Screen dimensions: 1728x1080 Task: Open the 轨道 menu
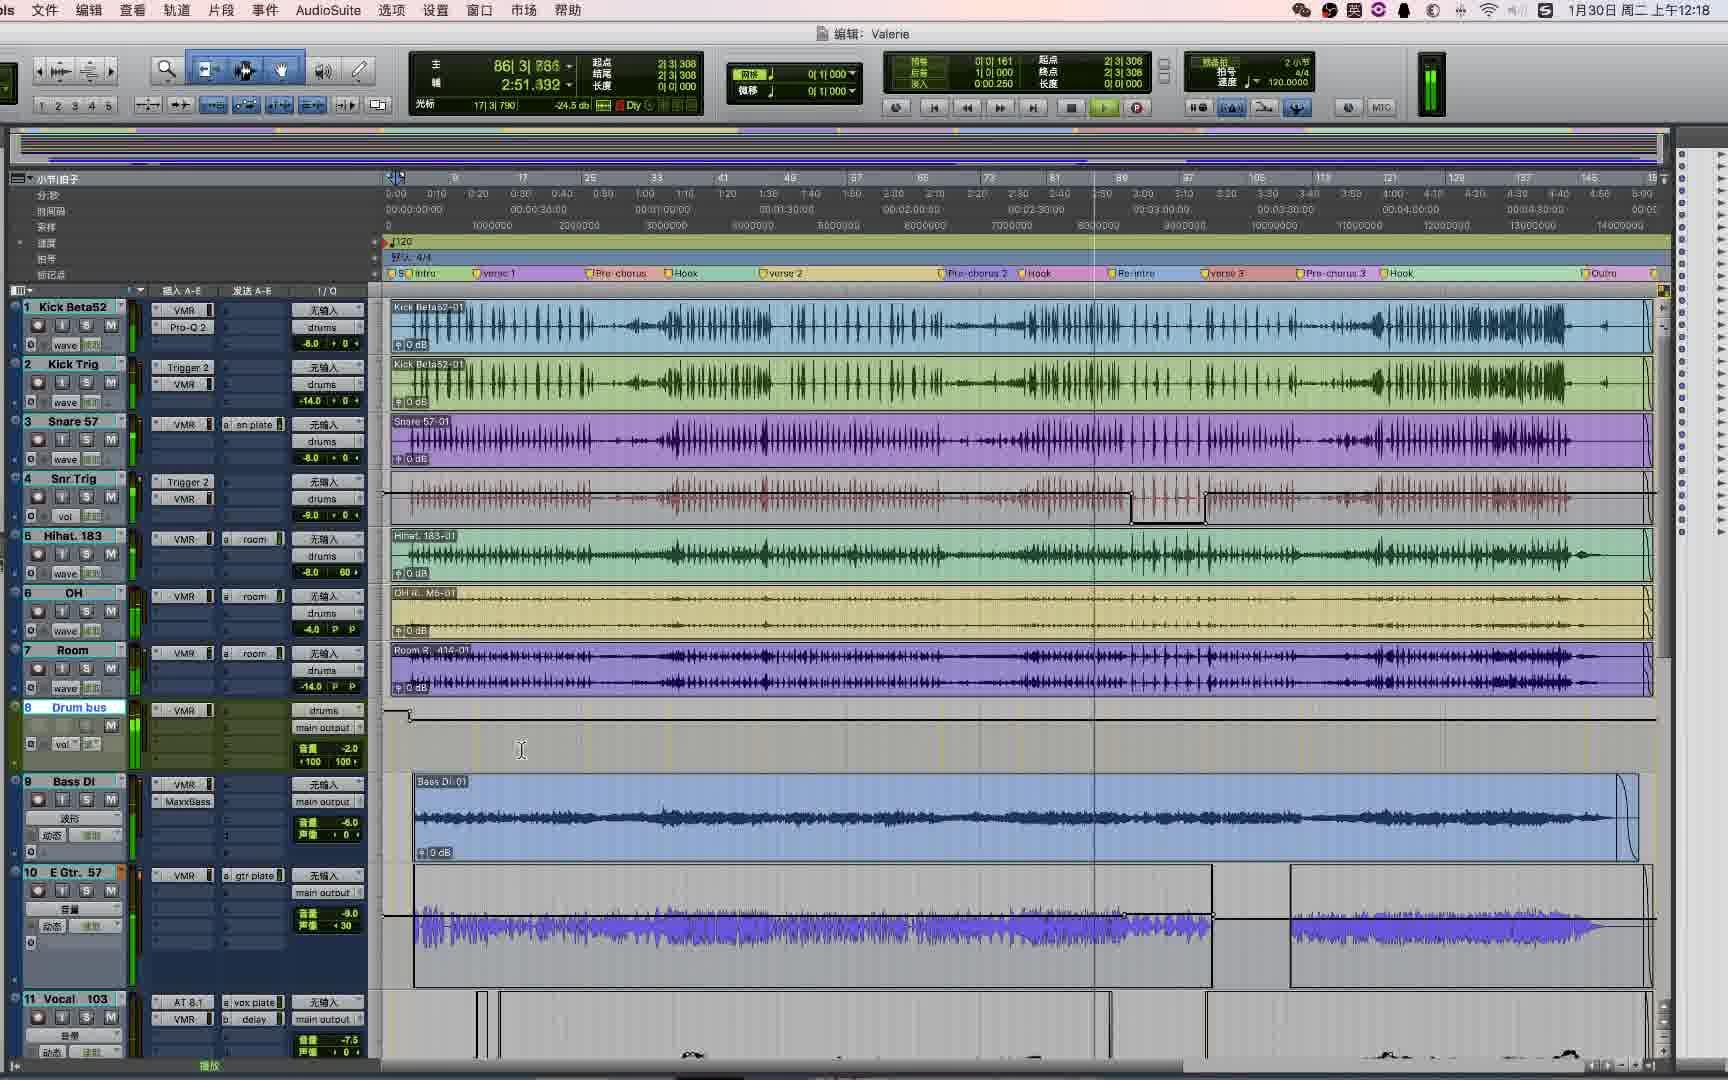pos(176,10)
